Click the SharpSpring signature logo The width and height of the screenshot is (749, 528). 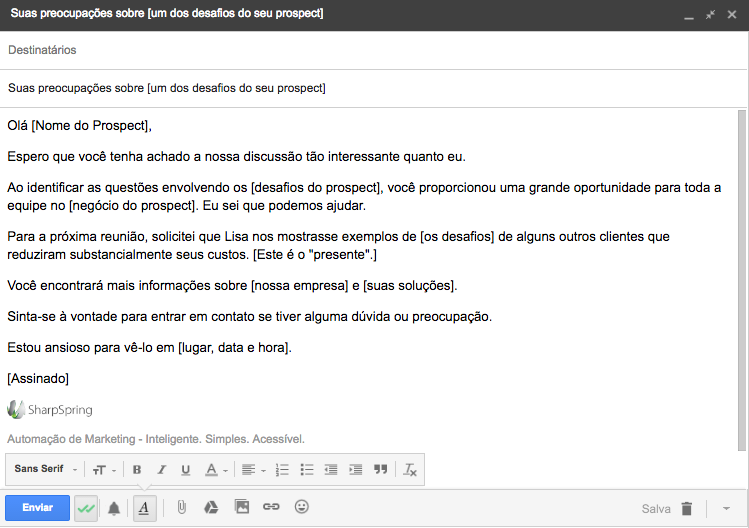point(50,409)
